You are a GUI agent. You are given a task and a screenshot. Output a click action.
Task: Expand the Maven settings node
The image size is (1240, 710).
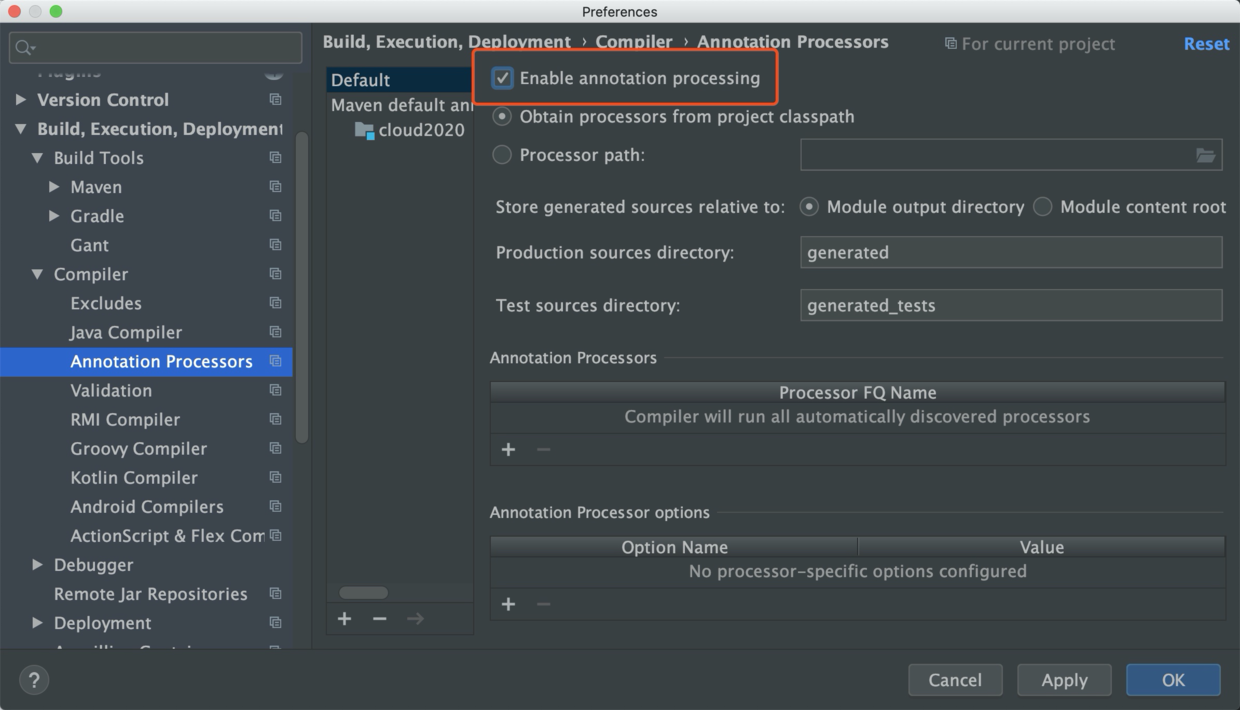[55, 187]
